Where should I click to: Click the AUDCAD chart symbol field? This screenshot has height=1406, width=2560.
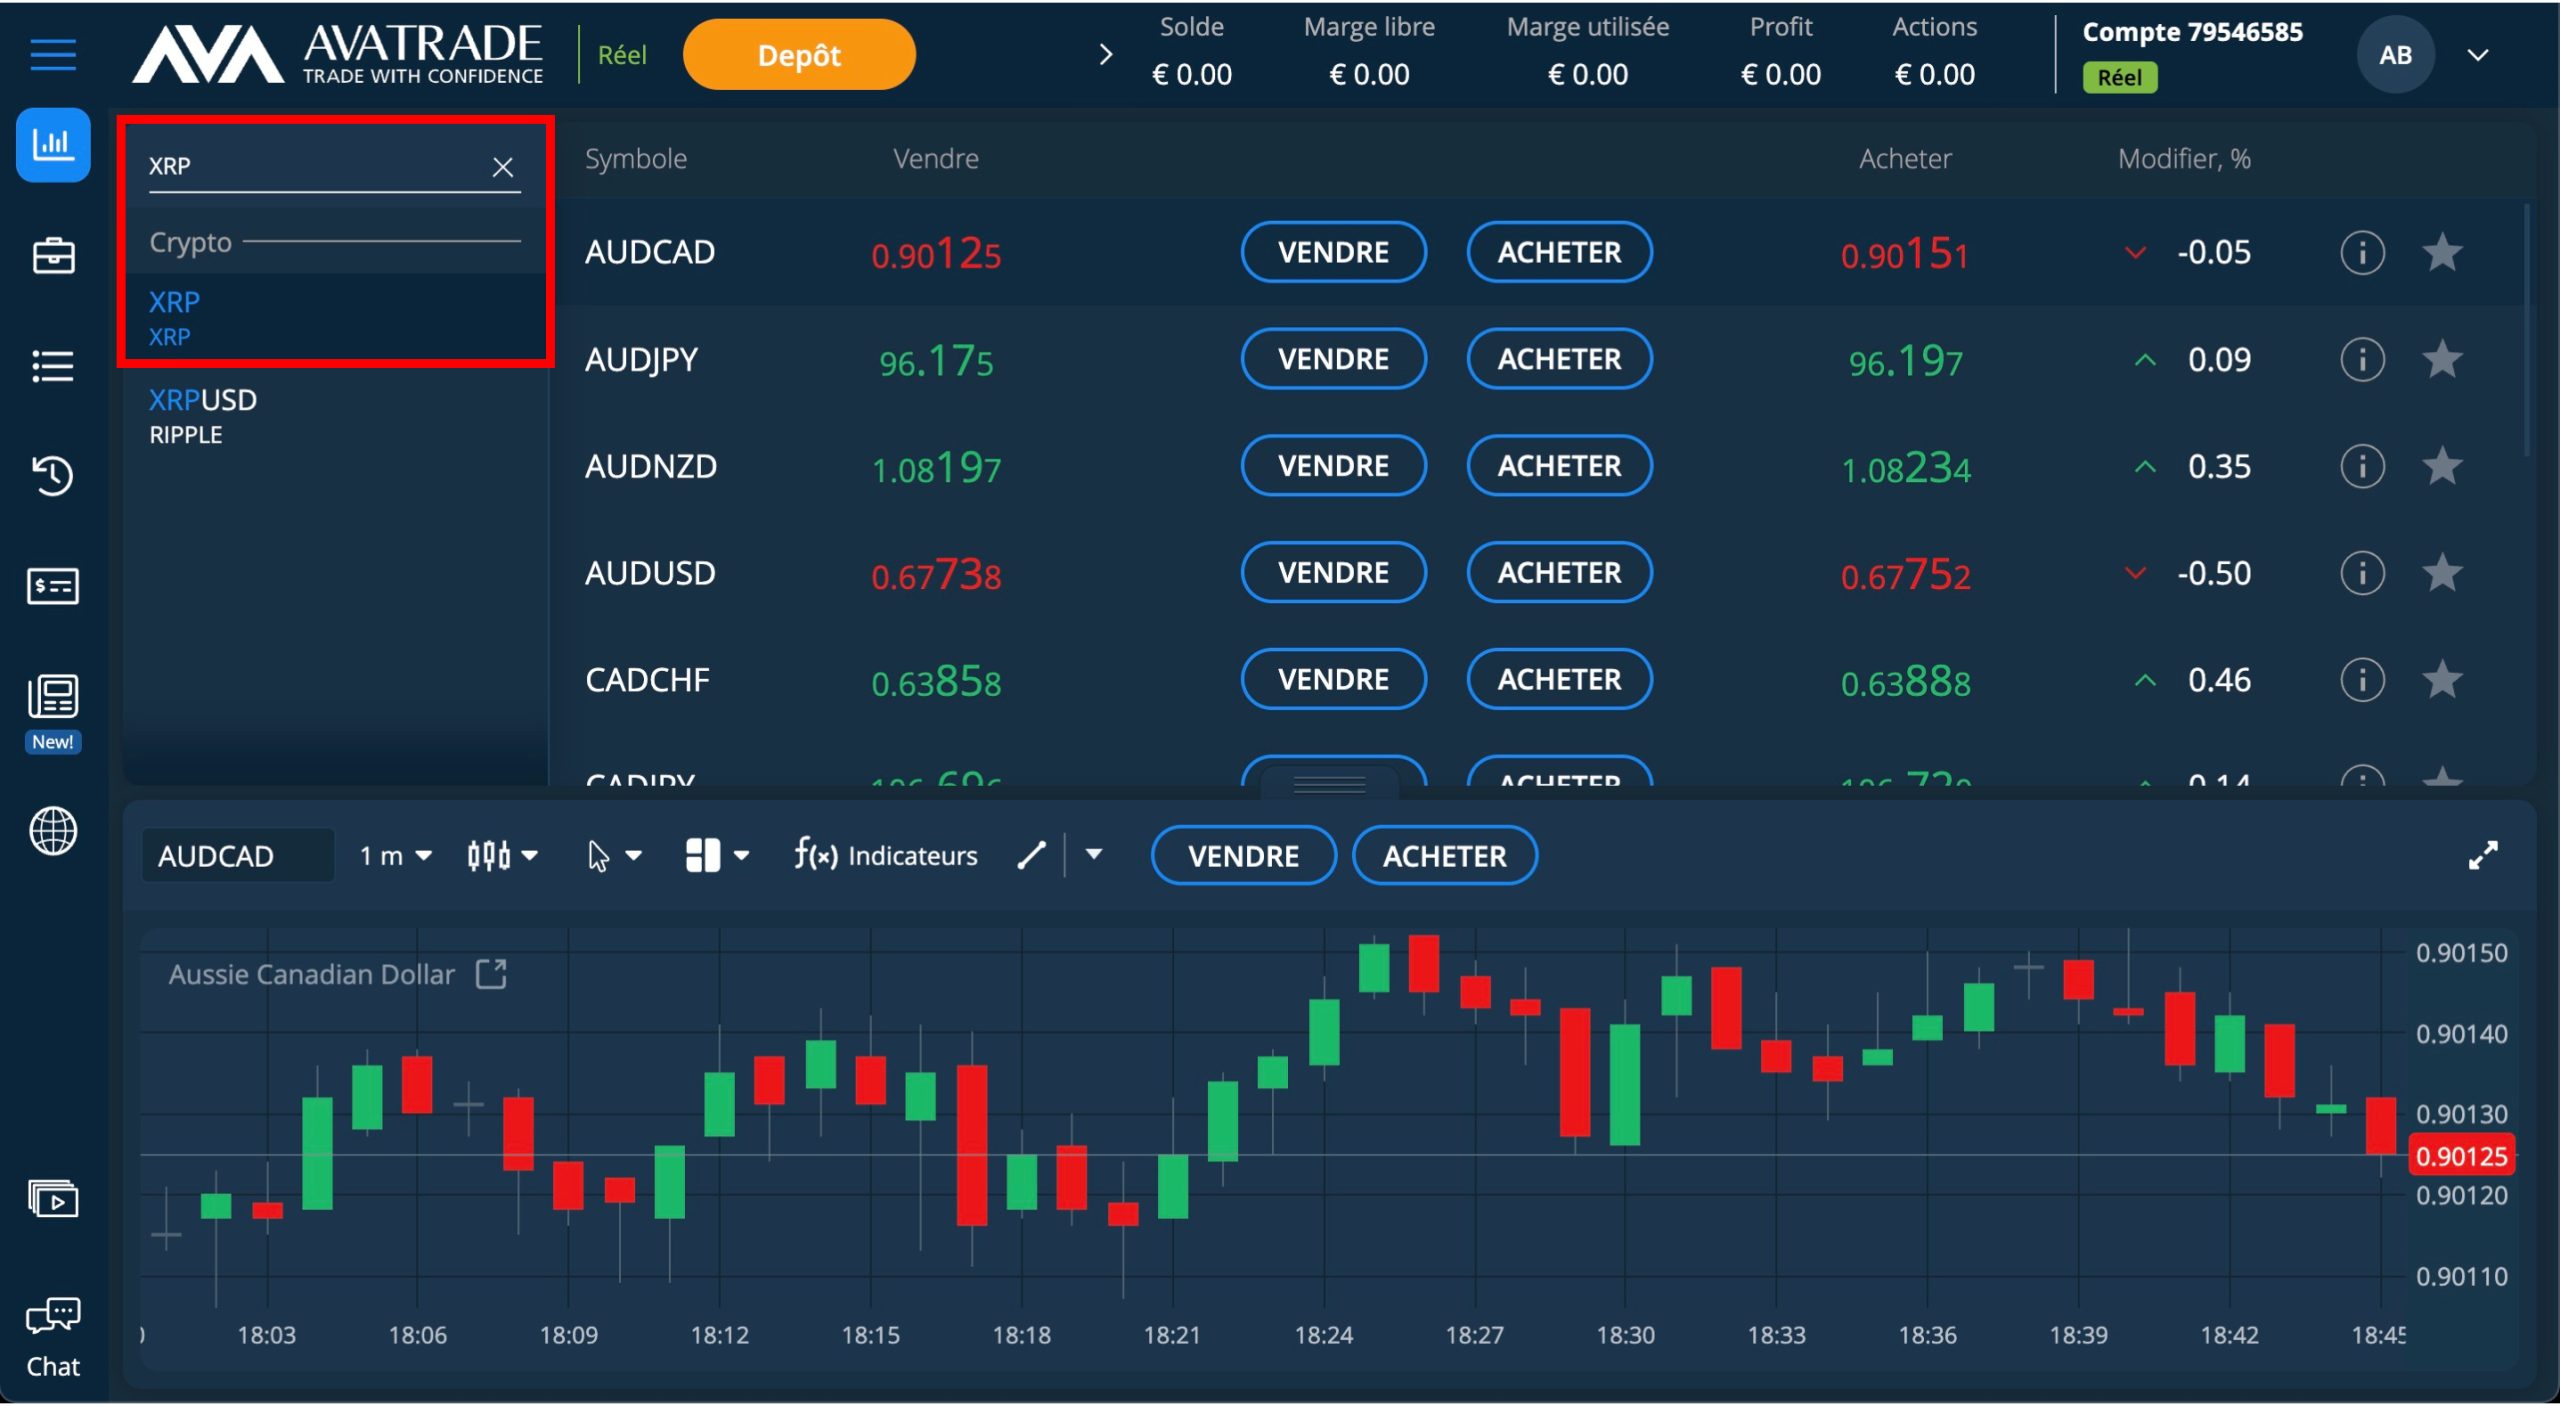tap(238, 856)
